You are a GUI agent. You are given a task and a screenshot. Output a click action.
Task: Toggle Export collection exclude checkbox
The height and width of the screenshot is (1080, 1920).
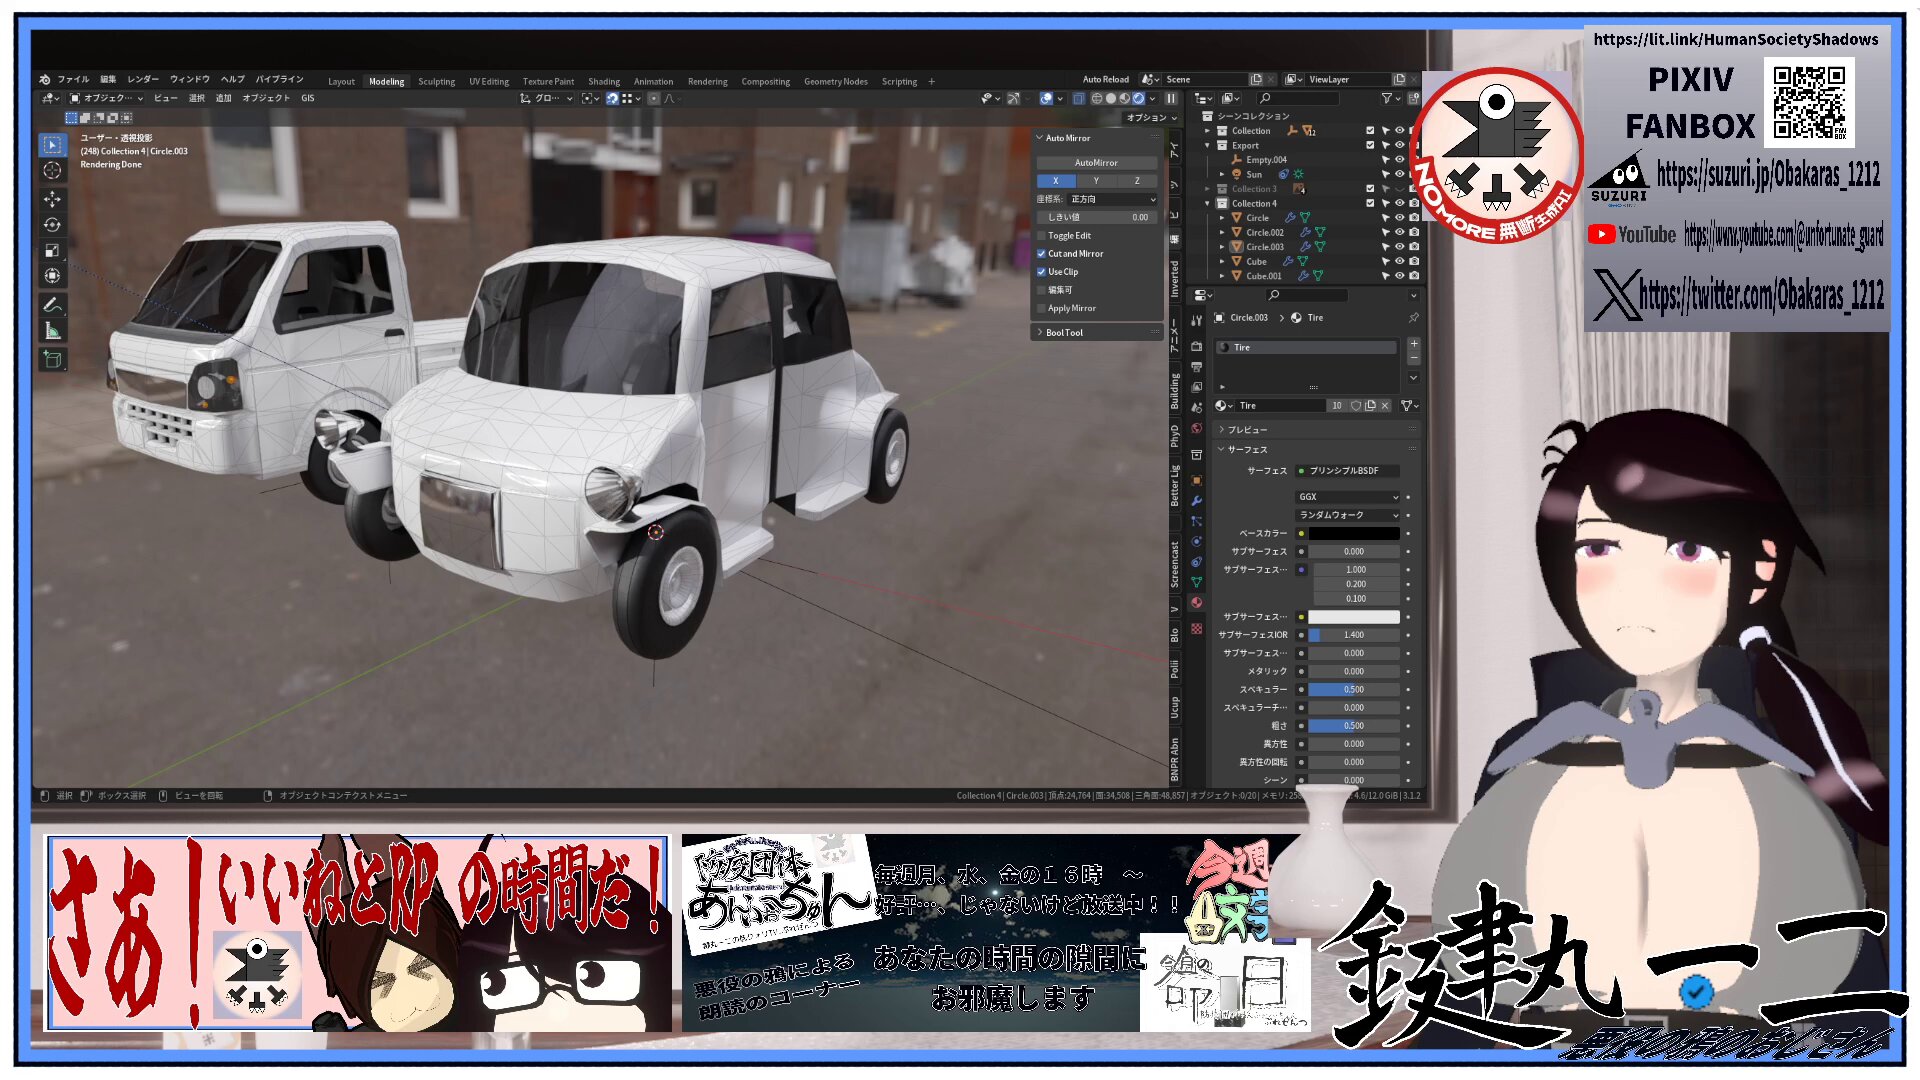1370,145
